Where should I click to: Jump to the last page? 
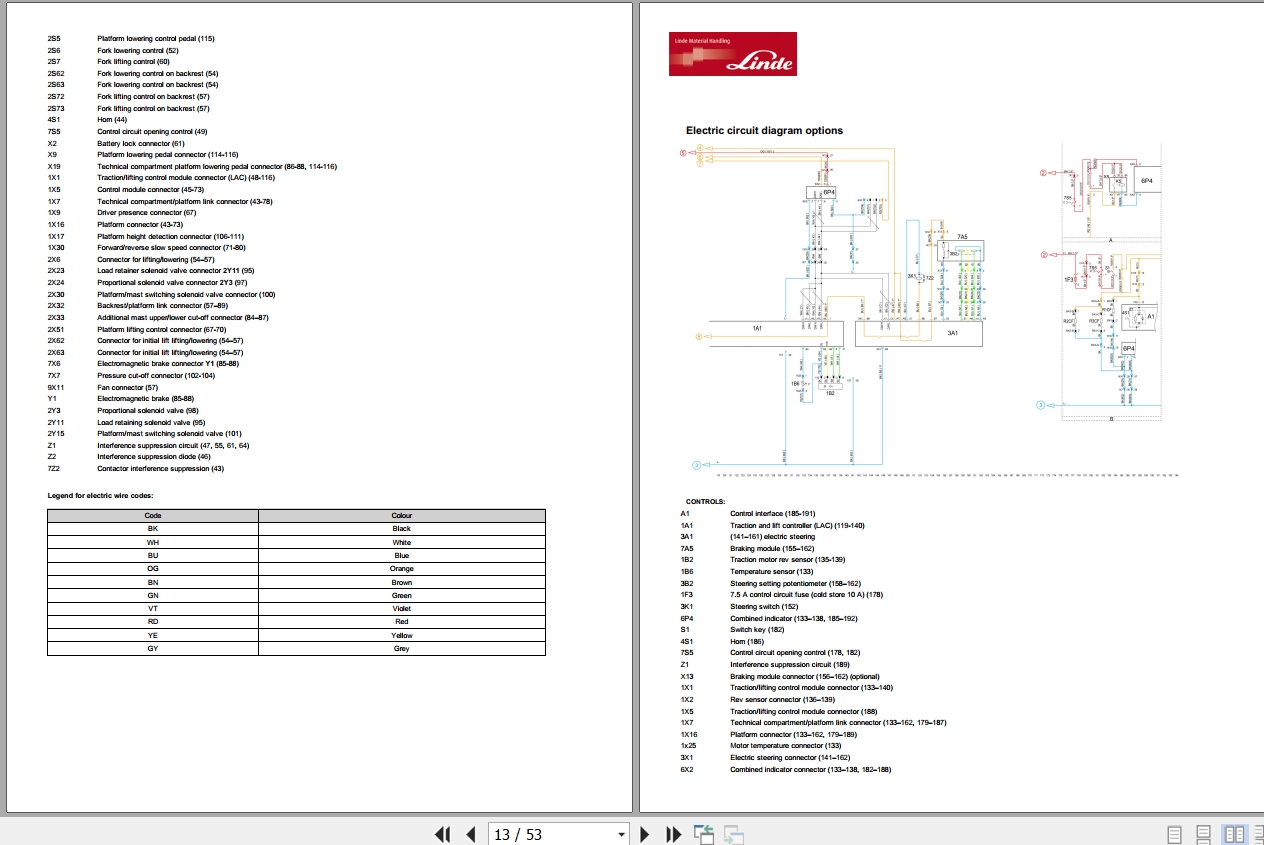pos(673,834)
